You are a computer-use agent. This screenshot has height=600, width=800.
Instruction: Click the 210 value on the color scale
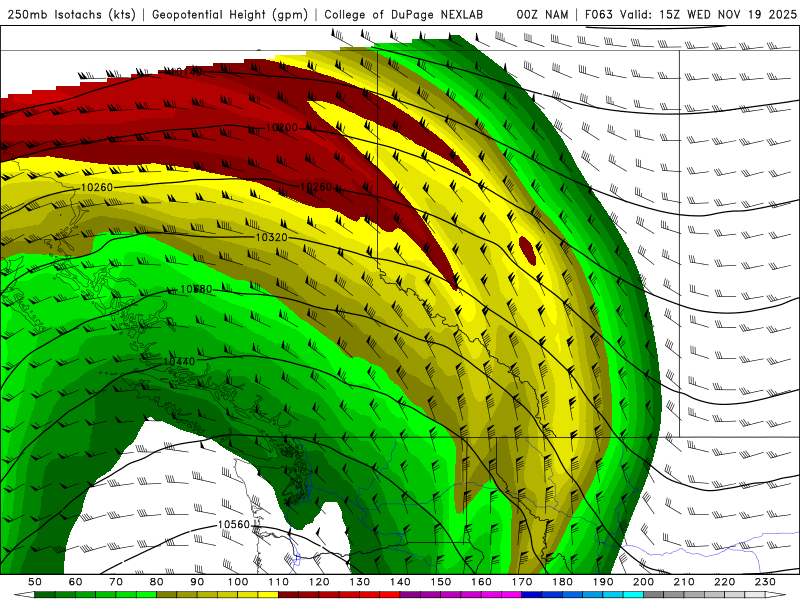pos(684,582)
